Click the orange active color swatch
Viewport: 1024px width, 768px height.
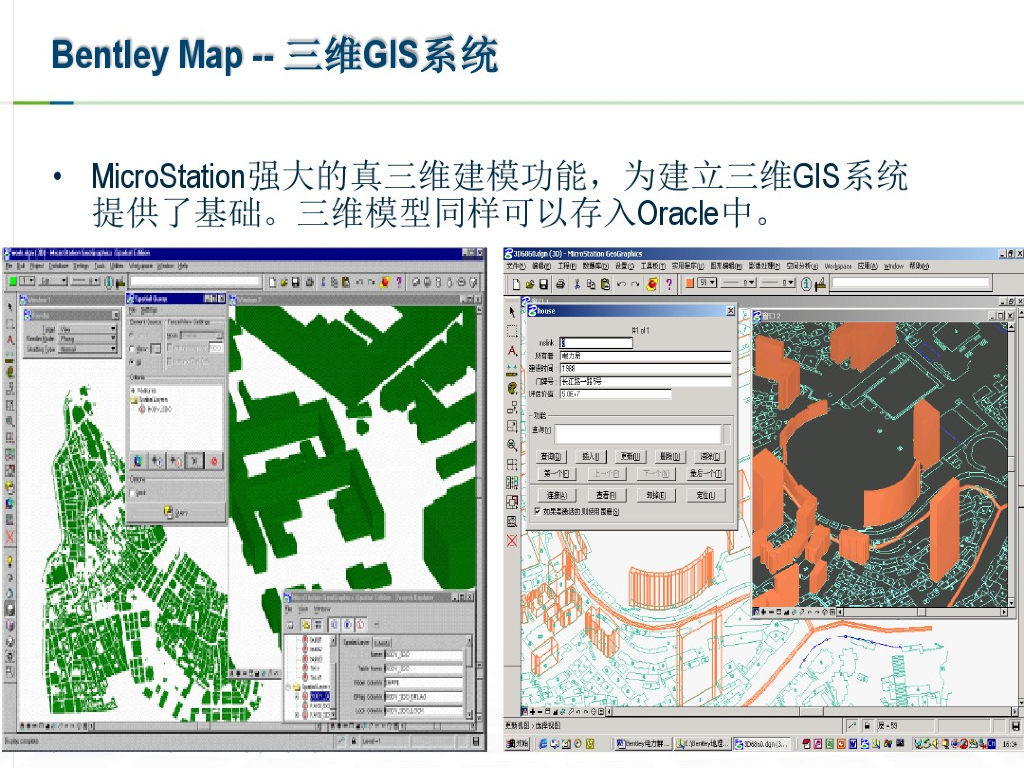point(690,284)
